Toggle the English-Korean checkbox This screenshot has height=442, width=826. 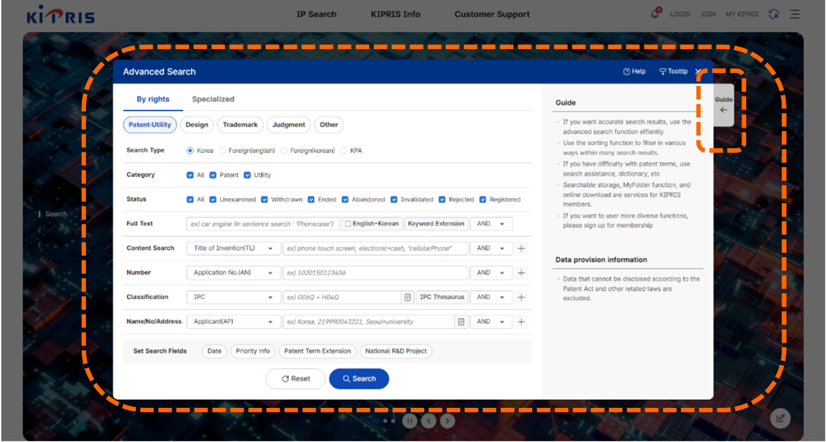click(348, 224)
